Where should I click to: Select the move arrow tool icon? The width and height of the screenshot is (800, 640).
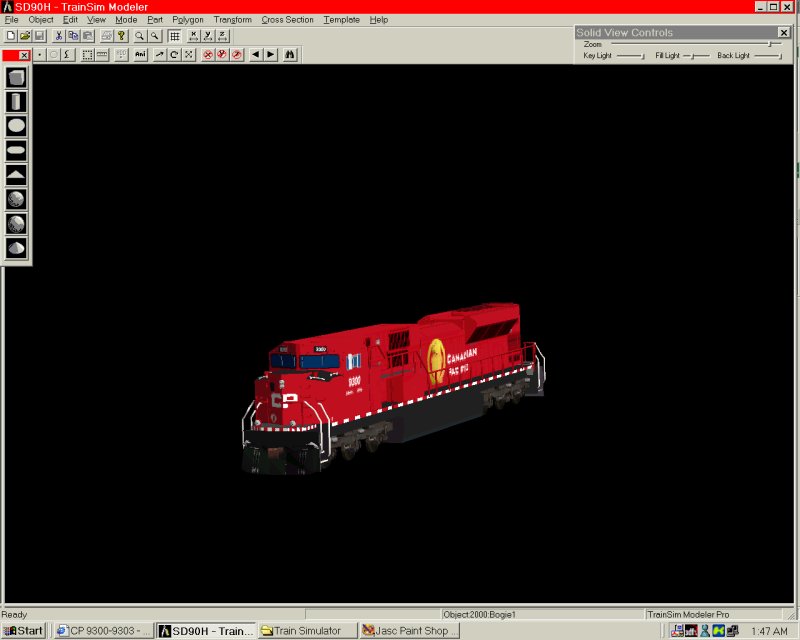coord(160,55)
